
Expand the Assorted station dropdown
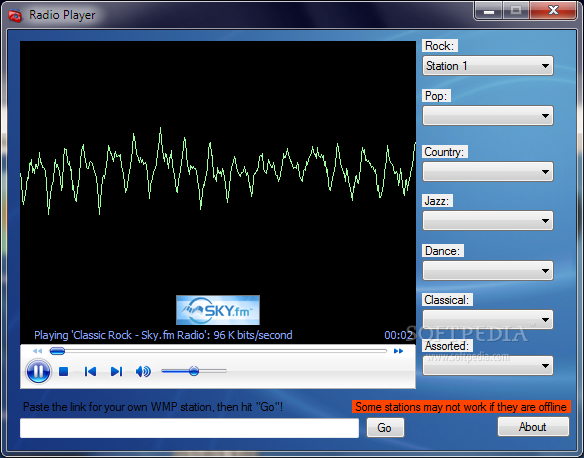point(488,366)
